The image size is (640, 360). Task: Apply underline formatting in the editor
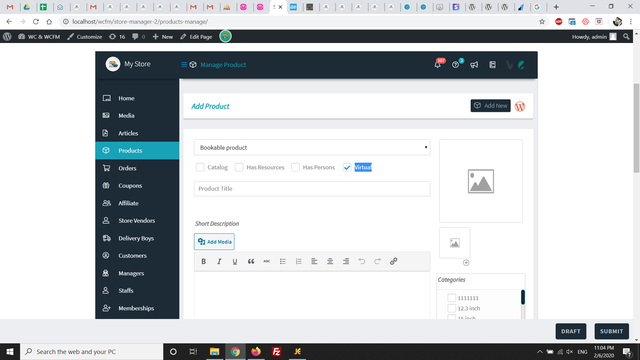tap(235, 261)
